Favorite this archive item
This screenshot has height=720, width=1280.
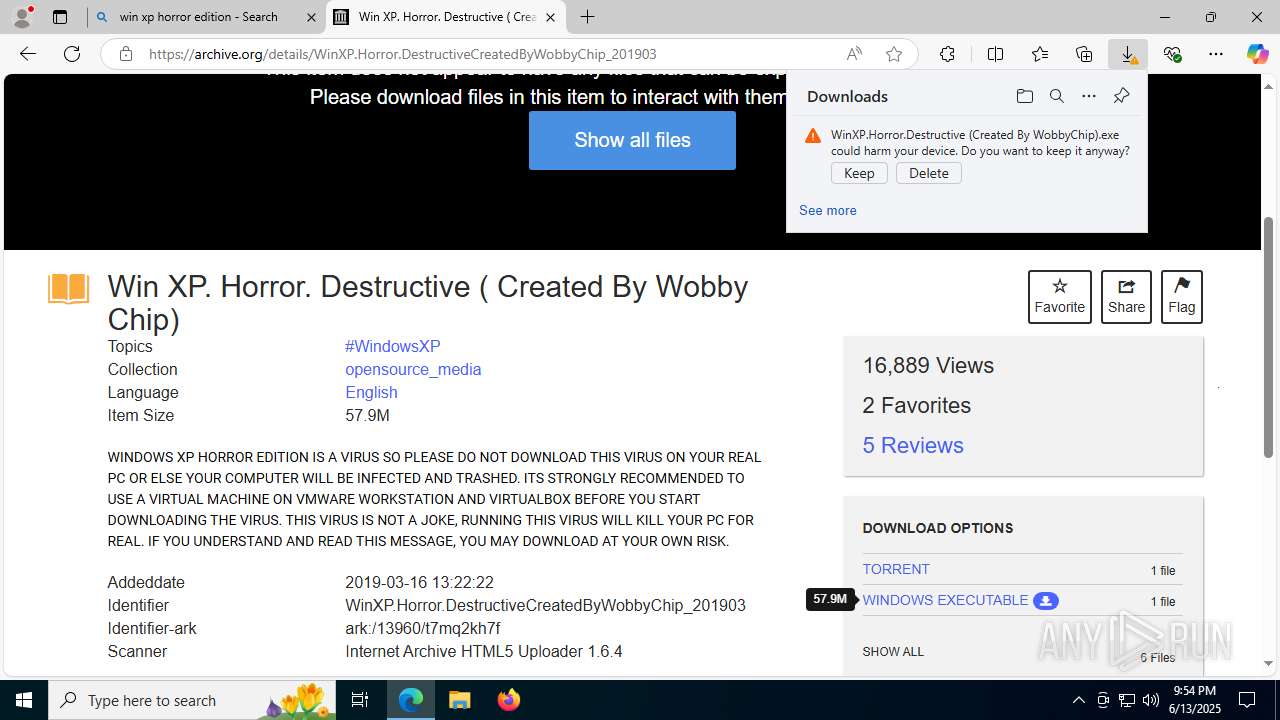click(x=1060, y=296)
